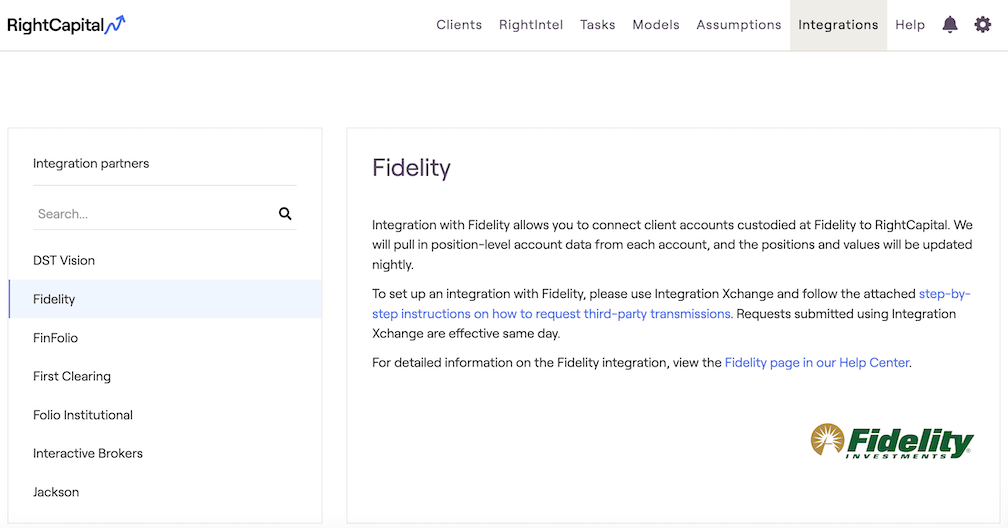Open Fidelity page in Help Center link
The image size is (1008, 528).
(x=816, y=363)
